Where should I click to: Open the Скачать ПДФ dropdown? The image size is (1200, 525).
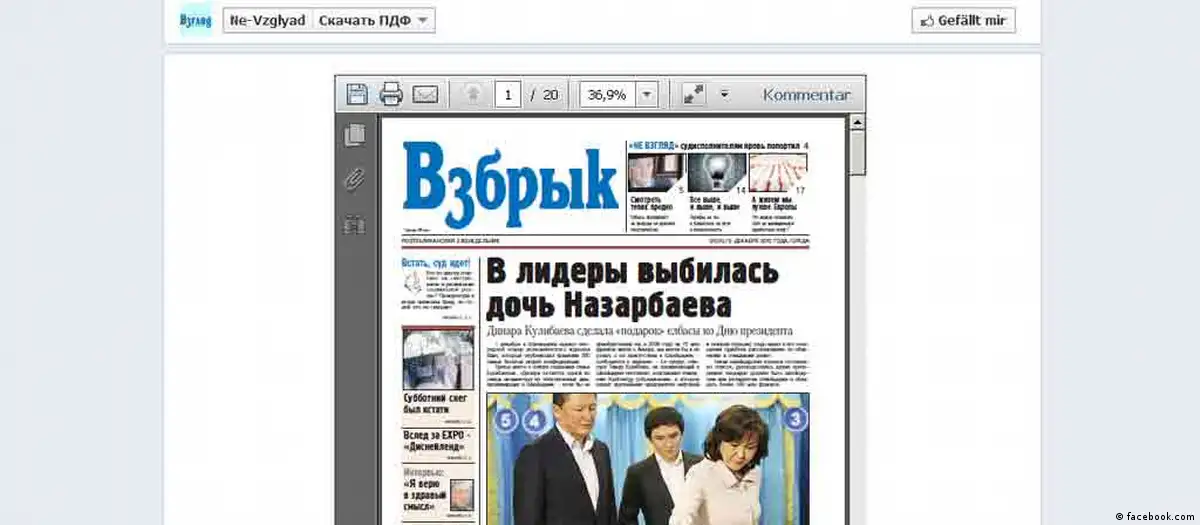pos(373,20)
